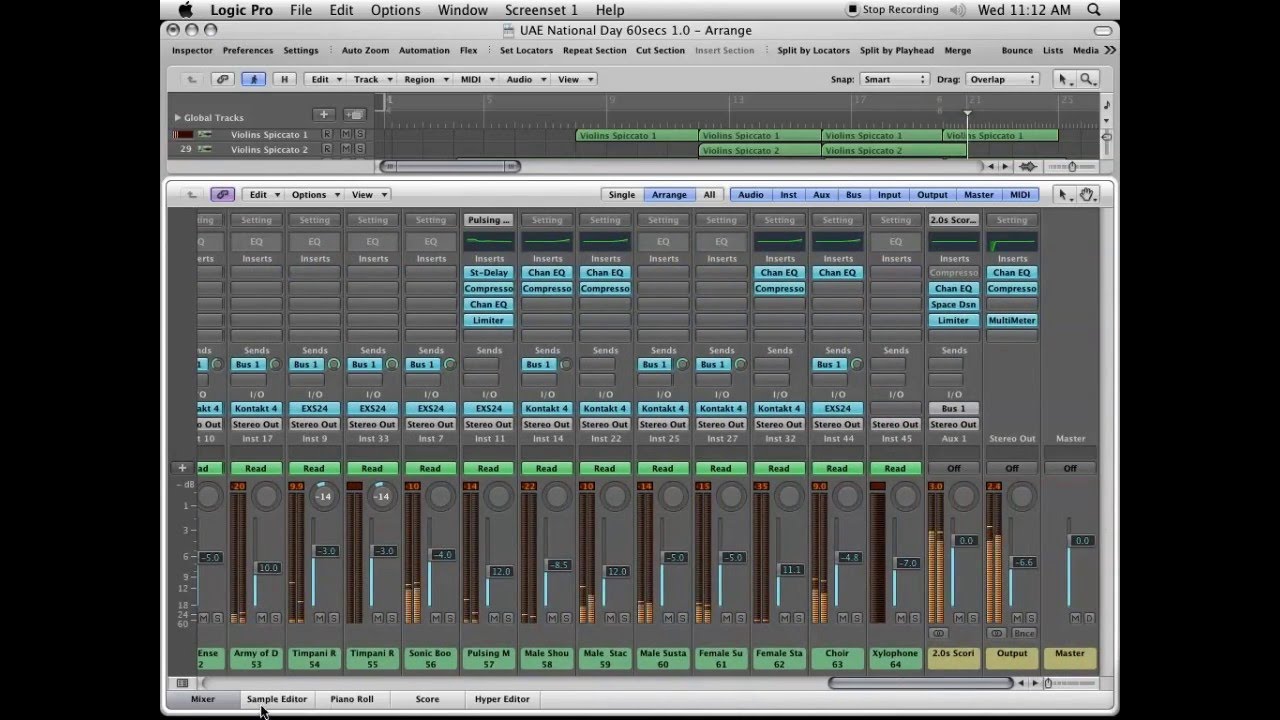1280x720 pixels.
Task: Open the Apple menu
Action: tap(185, 10)
